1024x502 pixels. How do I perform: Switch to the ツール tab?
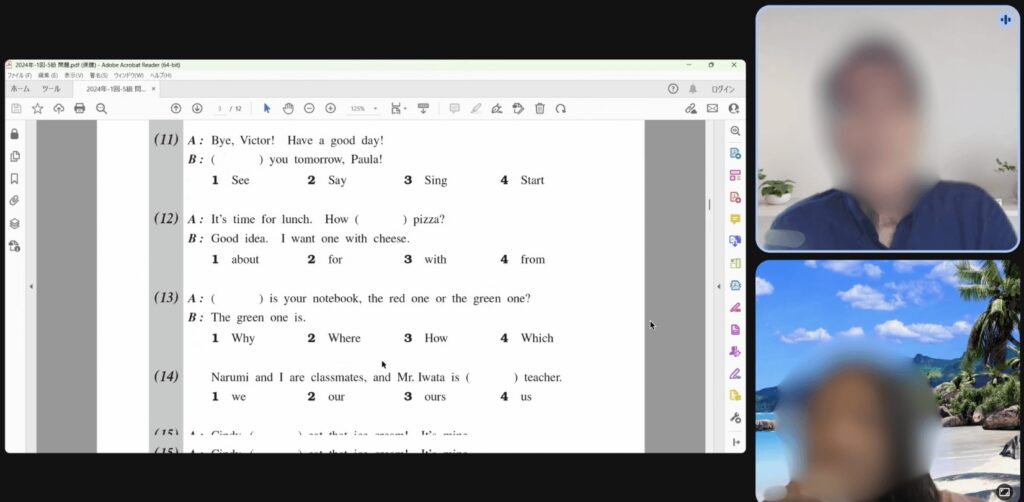click(x=50, y=89)
